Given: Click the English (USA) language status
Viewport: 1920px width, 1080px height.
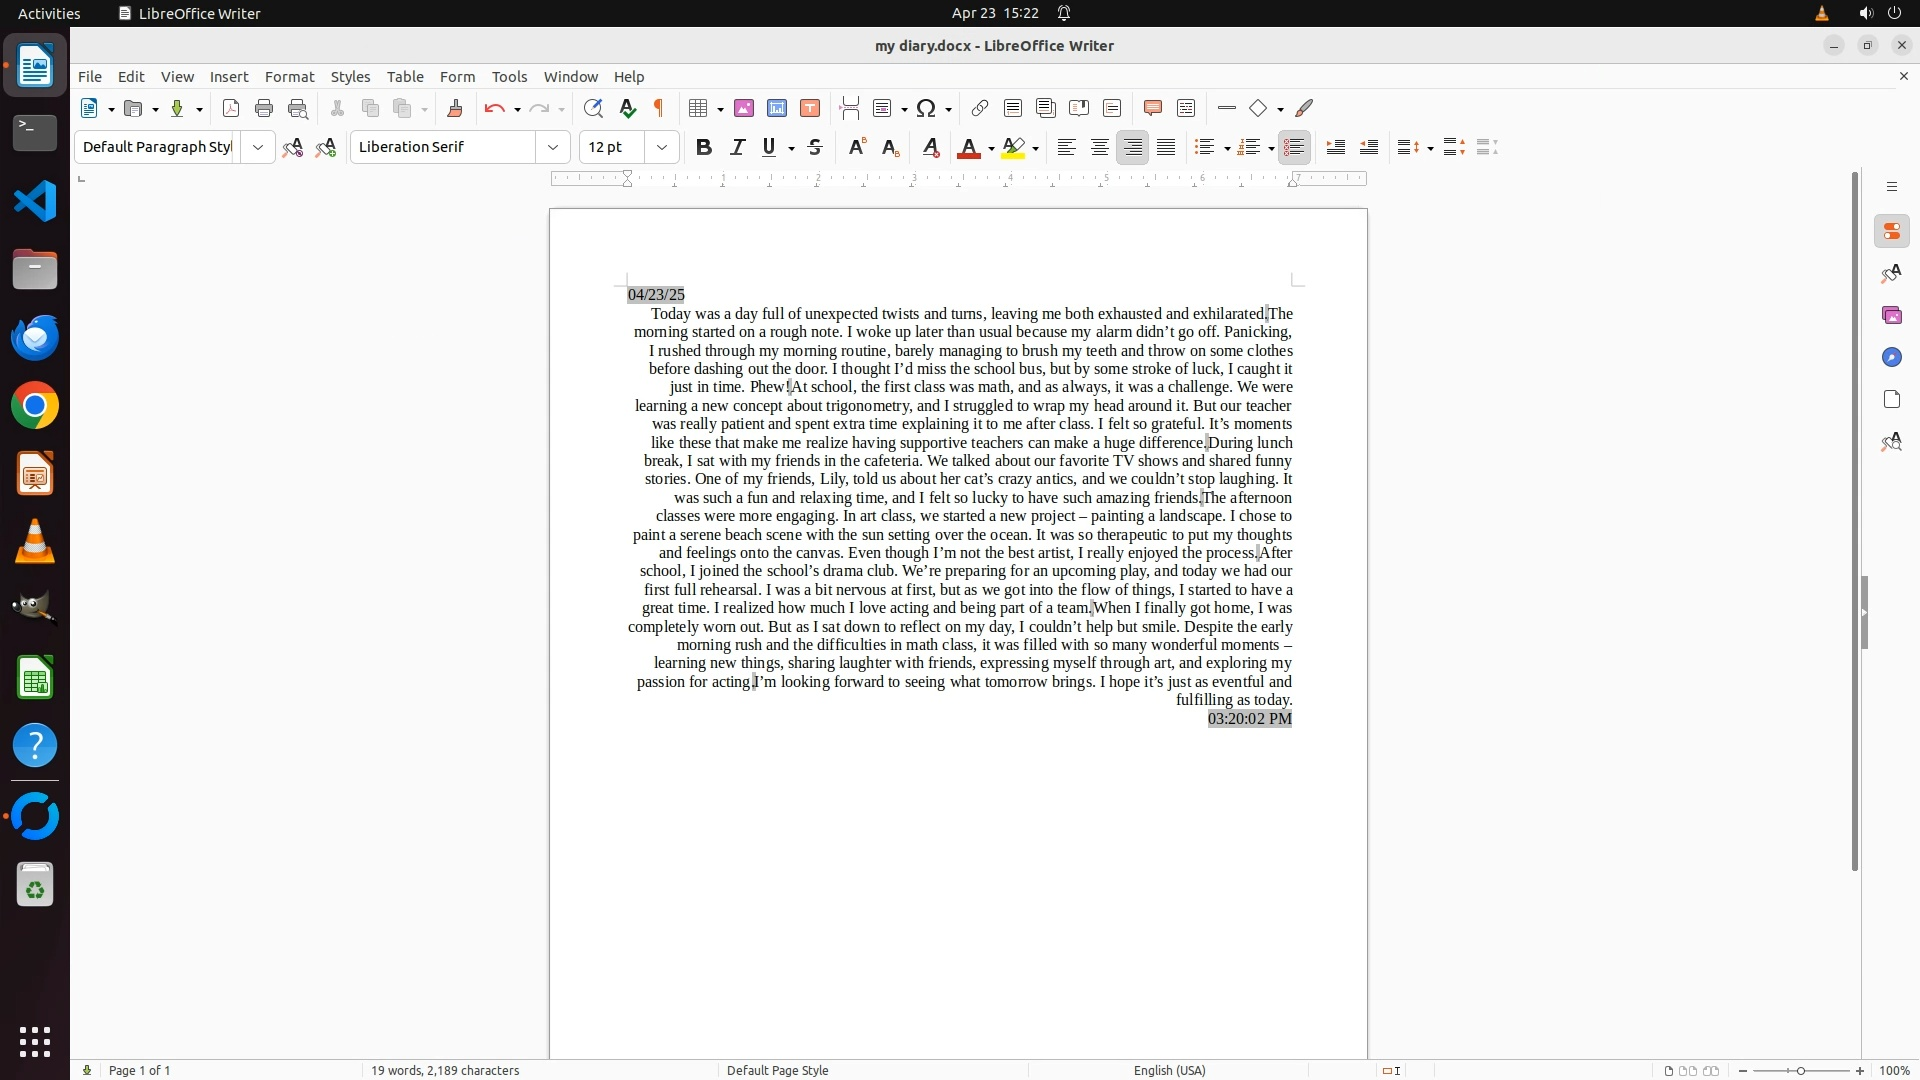Looking at the screenshot, I should 1169,1070.
